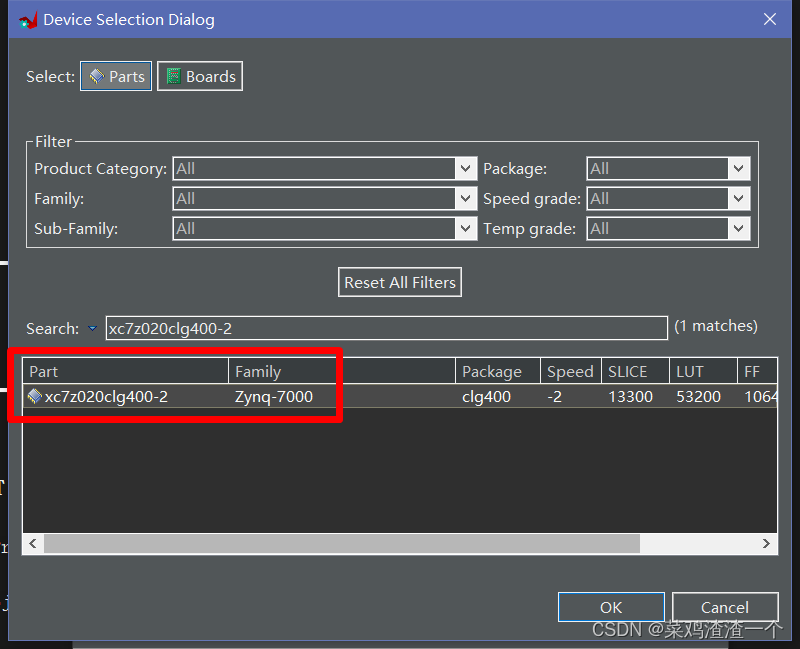
Task: Click the clg400 package cell
Action: (486, 396)
